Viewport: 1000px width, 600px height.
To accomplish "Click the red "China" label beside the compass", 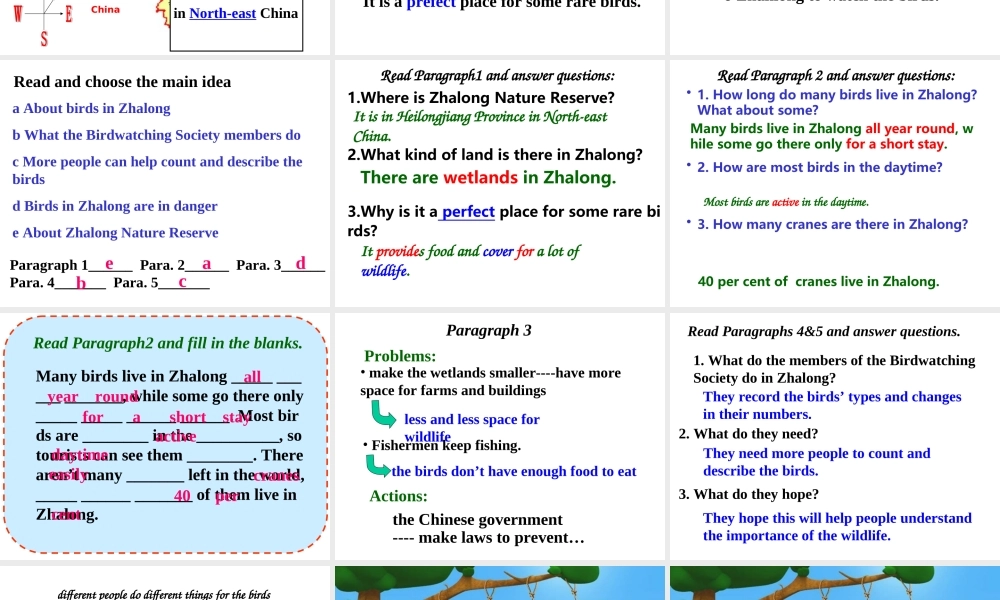I will point(105,10).
